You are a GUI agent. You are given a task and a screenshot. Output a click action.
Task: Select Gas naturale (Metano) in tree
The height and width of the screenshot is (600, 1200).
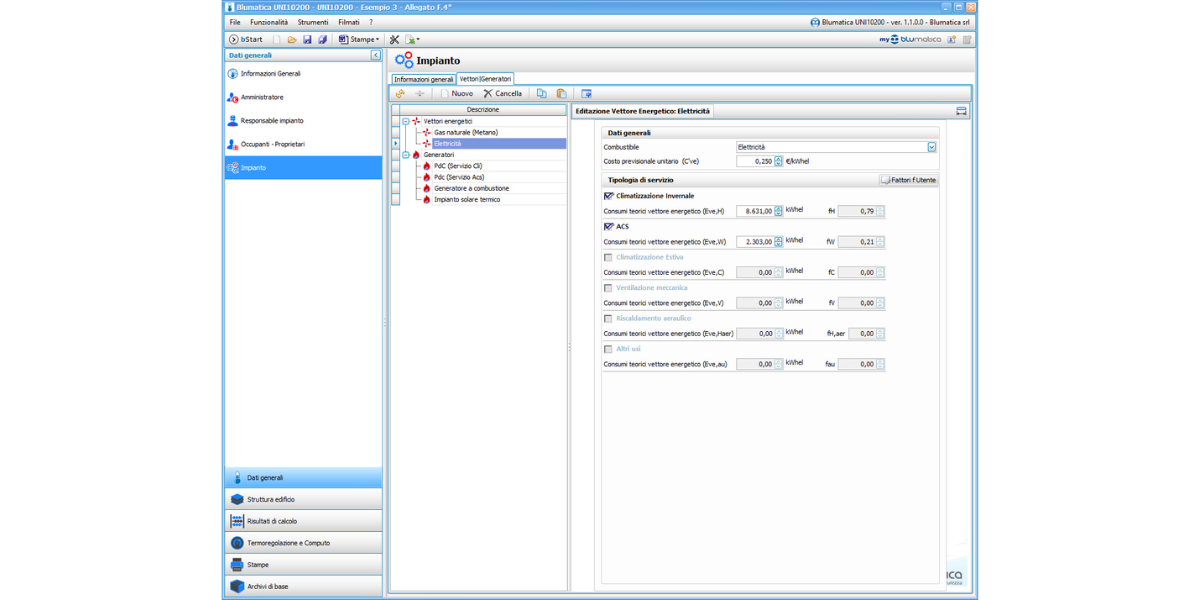pos(465,132)
